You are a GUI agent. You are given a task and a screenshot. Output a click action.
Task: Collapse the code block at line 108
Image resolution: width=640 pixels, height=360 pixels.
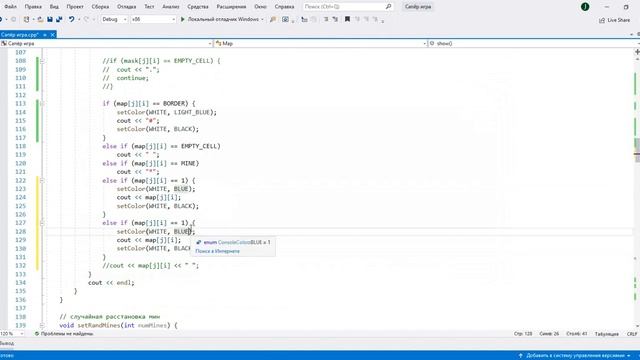42,61
